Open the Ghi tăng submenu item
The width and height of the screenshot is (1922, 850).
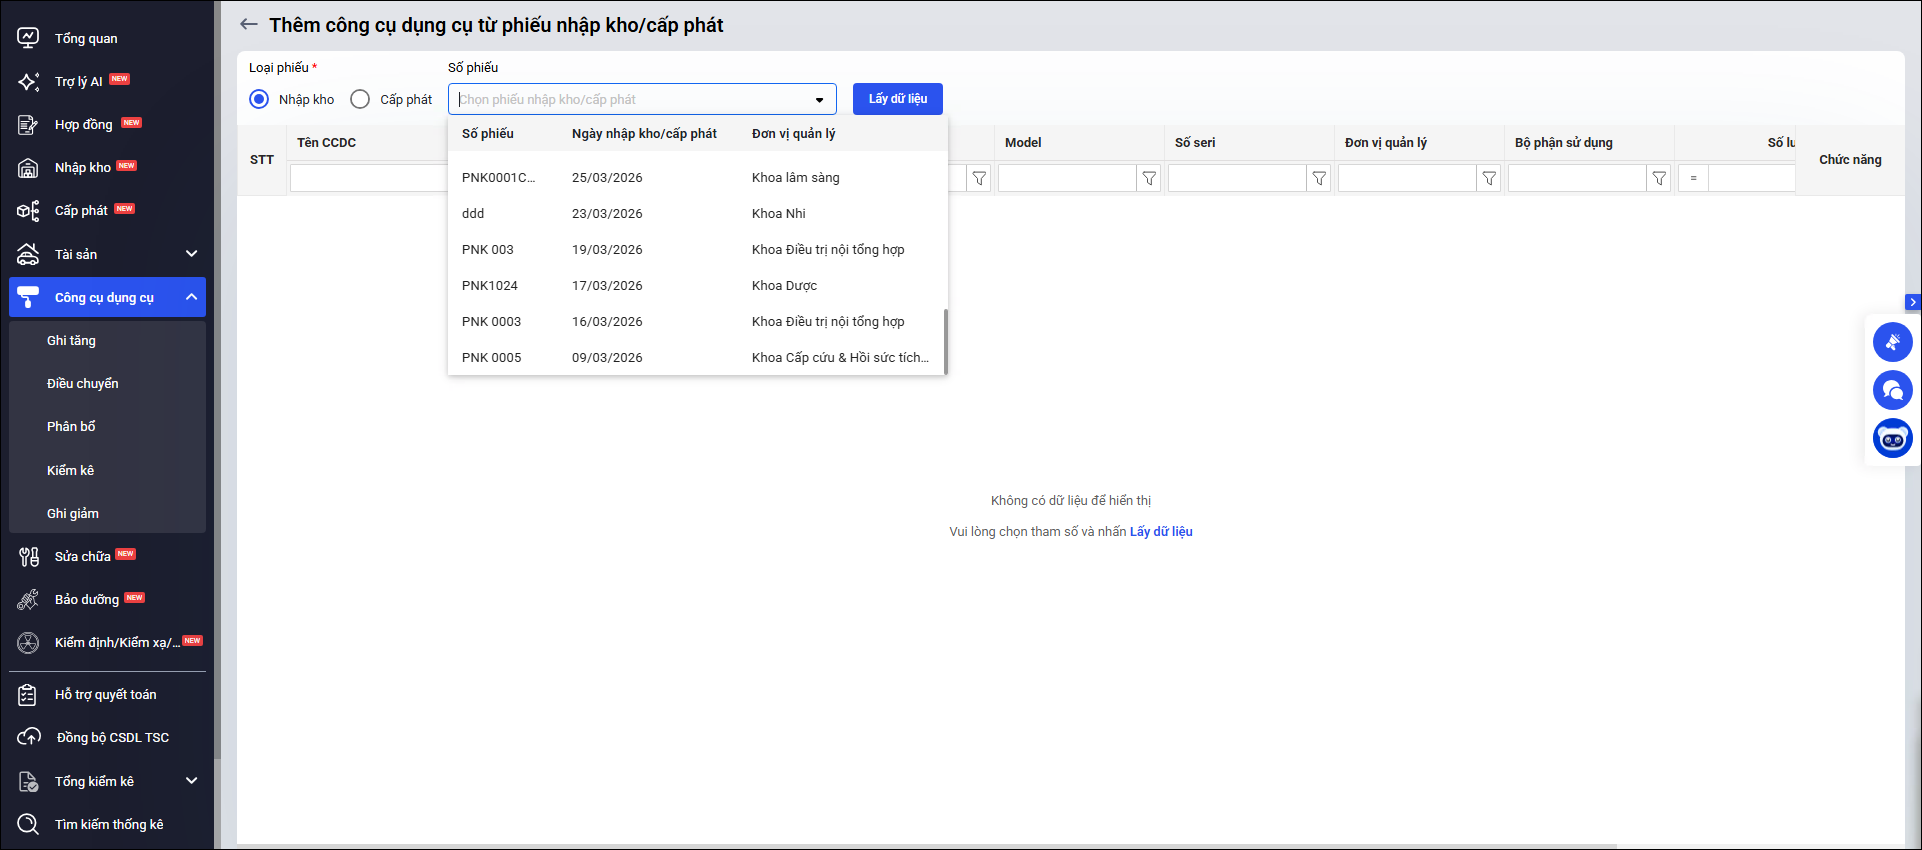coord(71,341)
